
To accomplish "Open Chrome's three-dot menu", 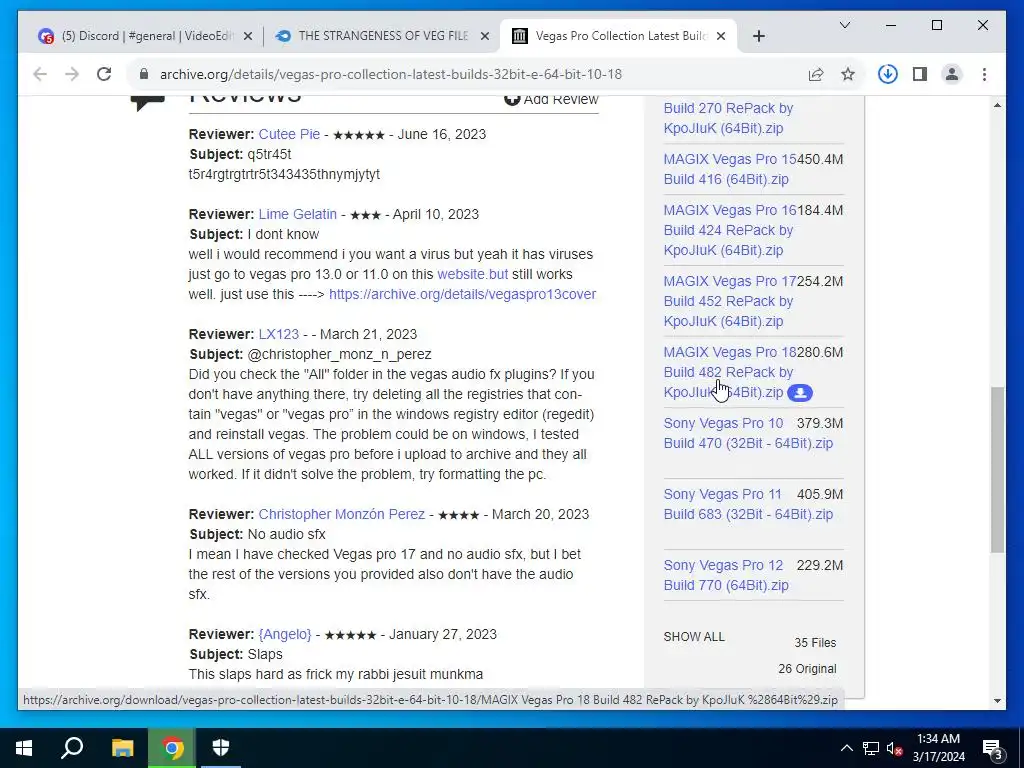I will [984, 74].
